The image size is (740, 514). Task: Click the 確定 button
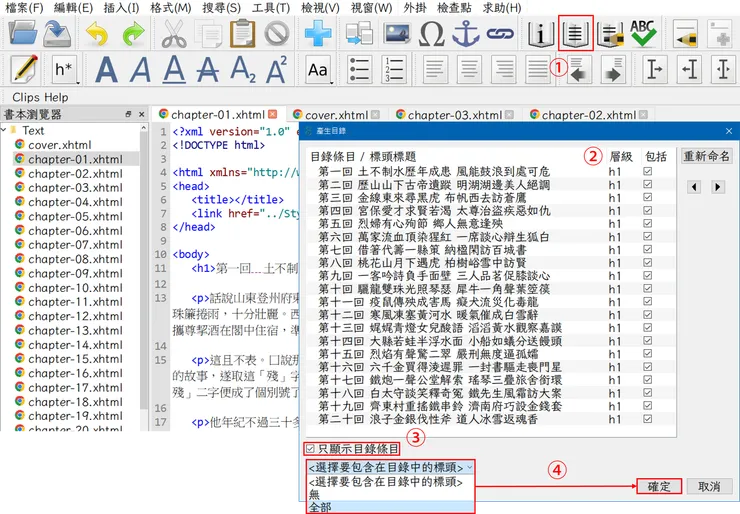click(x=659, y=486)
